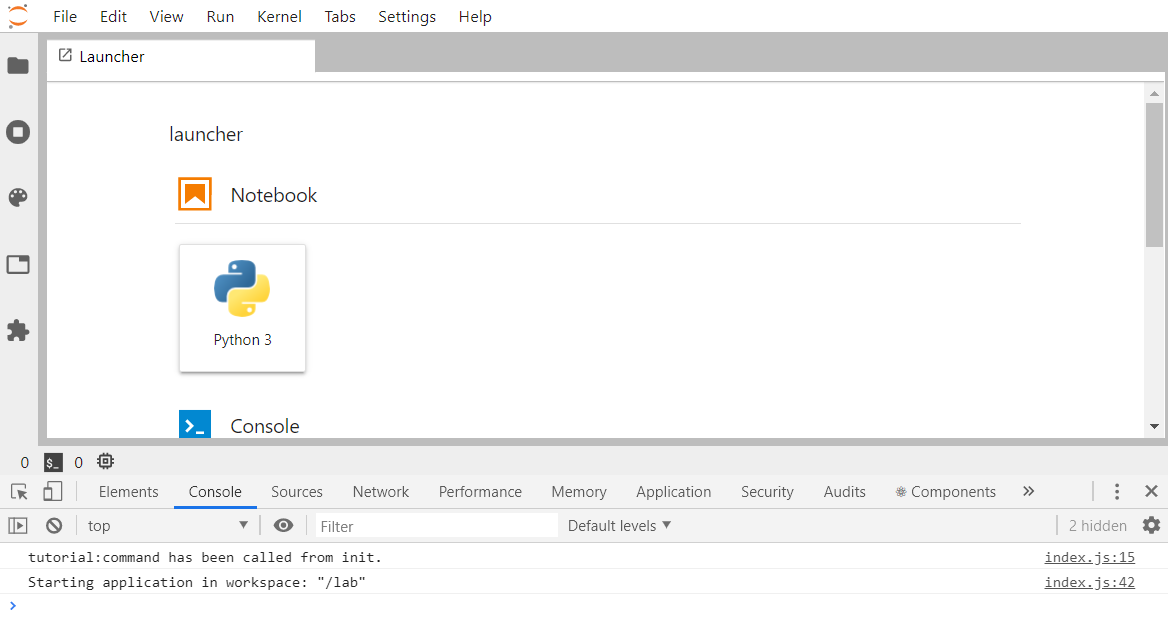Viewport: 1168px width, 622px height.
Task: Create live expression with eye icon
Action: (x=283, y=525)
